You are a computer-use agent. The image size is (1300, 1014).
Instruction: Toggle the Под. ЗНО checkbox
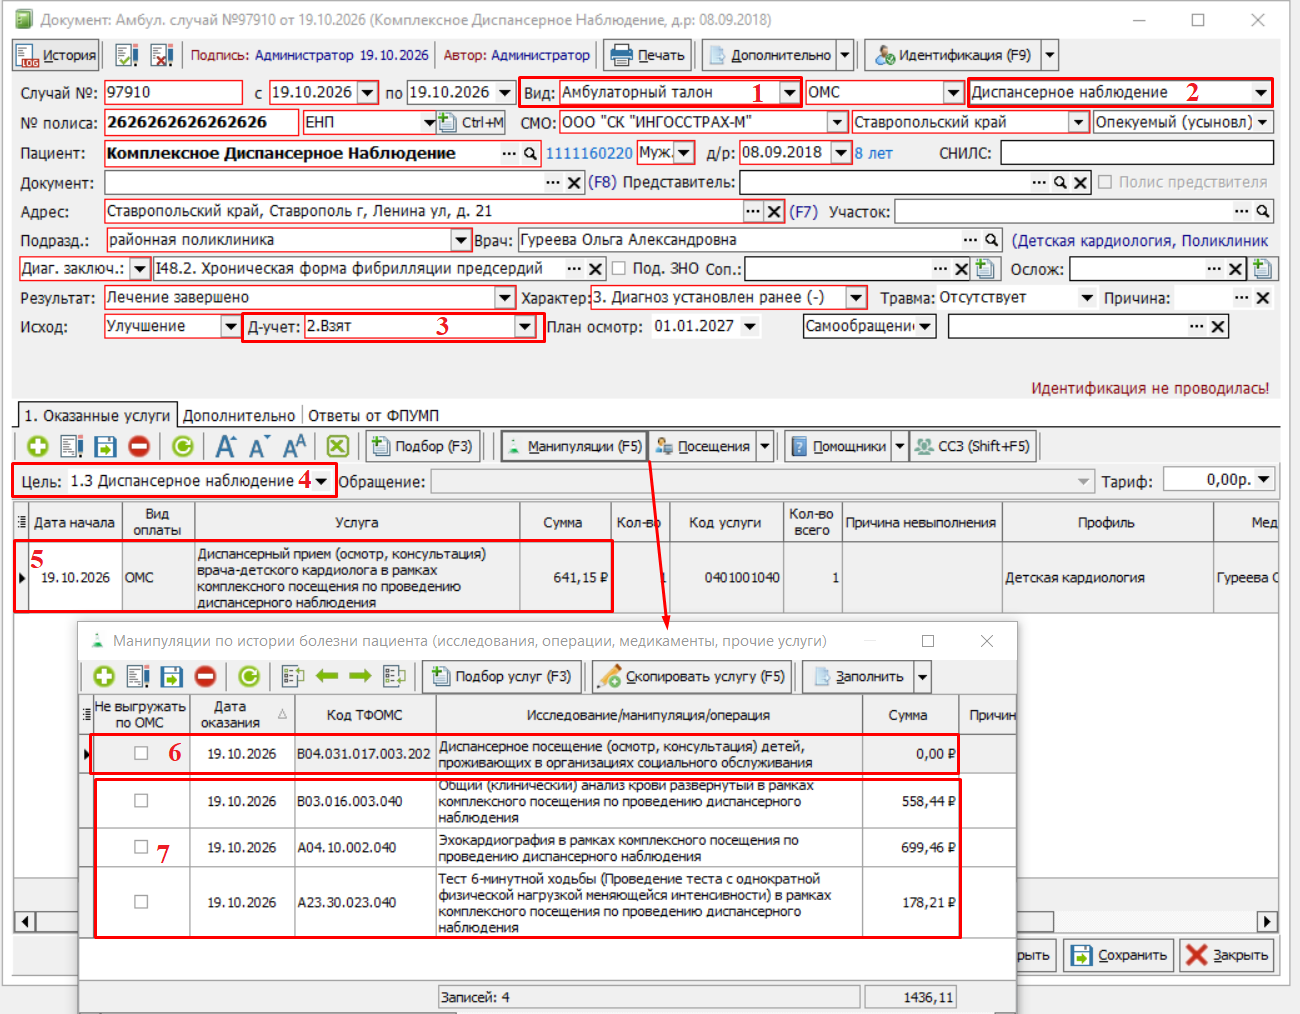(618, 268)
